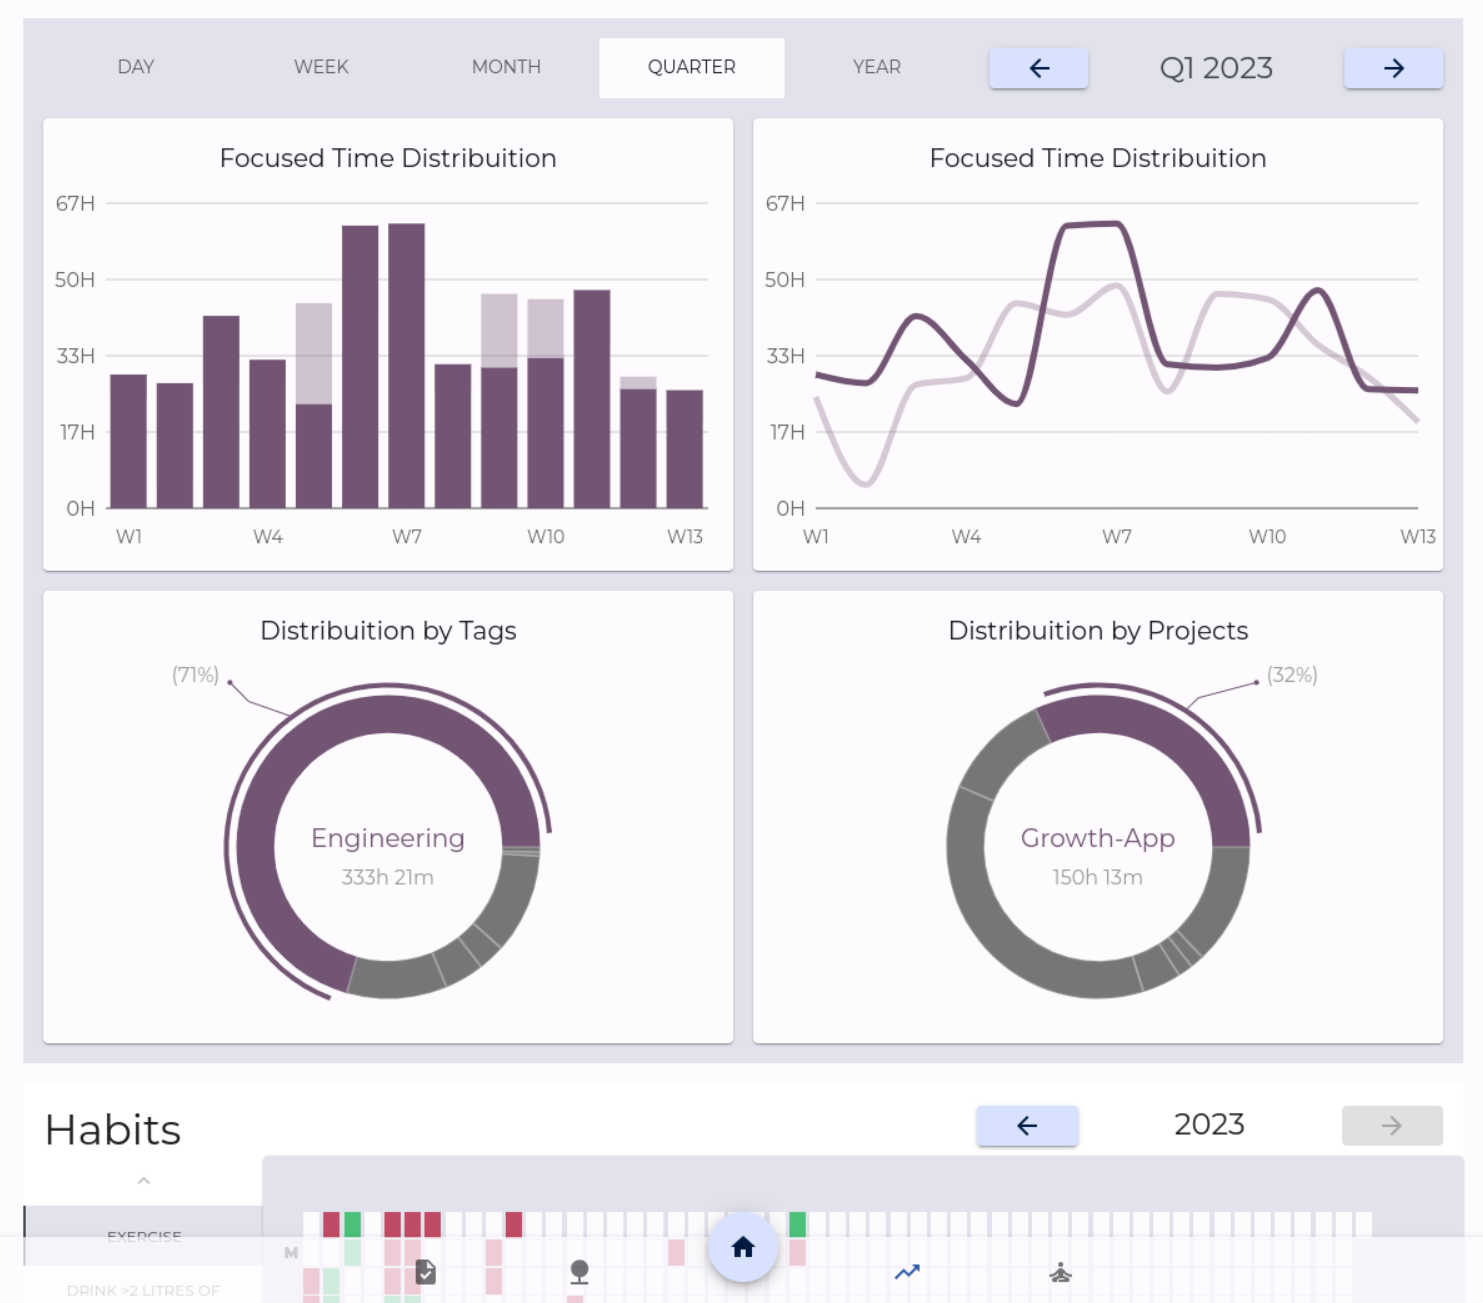Click the 150h 13m total in projects chart

[1097, 877]
